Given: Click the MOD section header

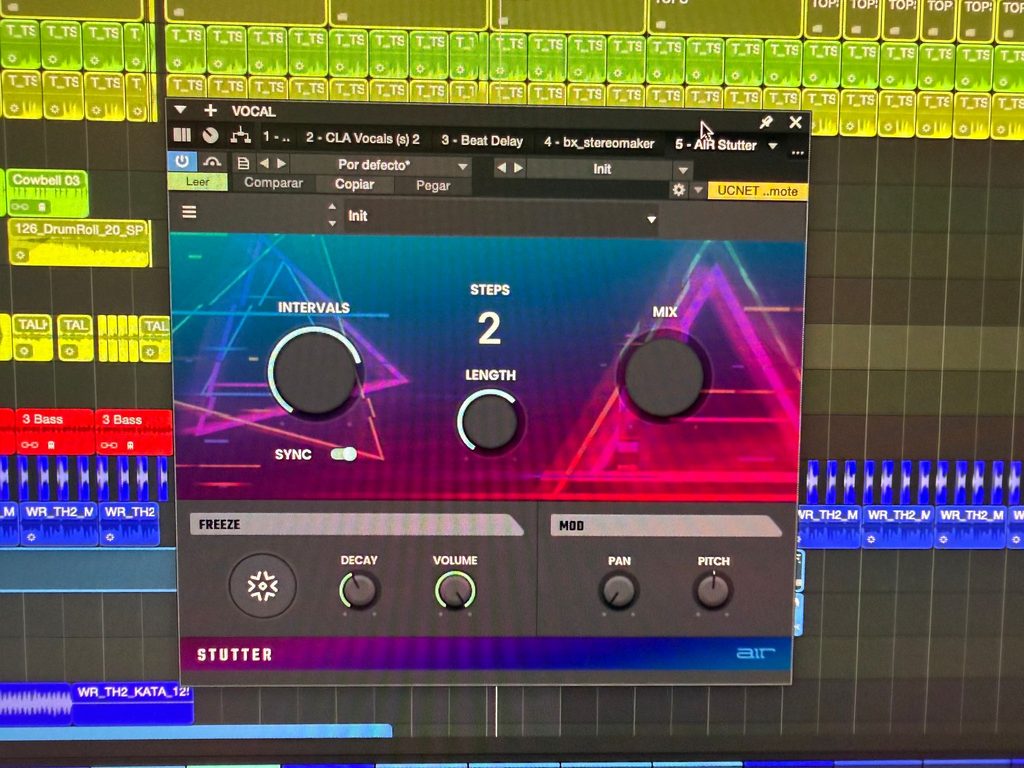Looking at the screenshot, I should point(666,526).
